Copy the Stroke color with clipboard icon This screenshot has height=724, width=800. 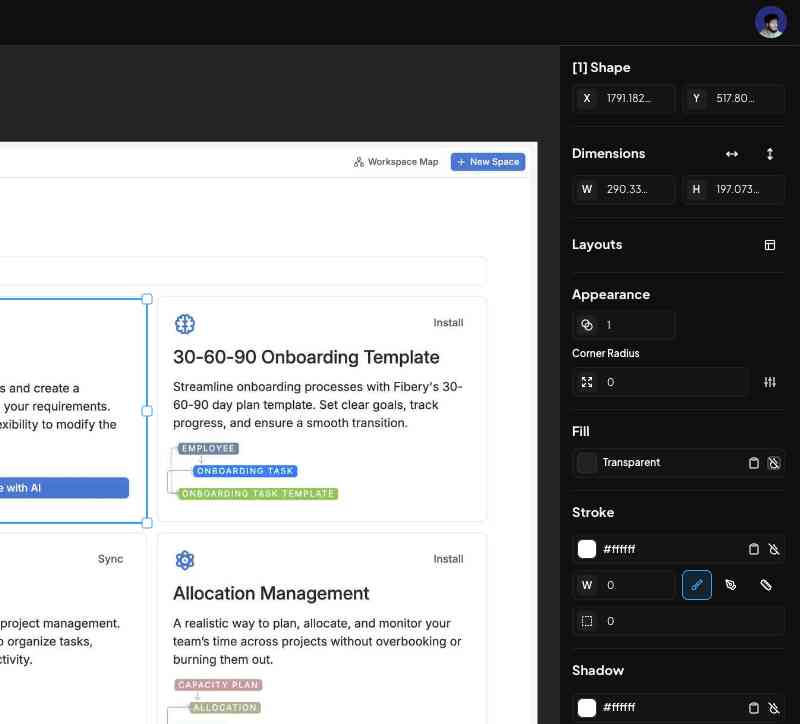pyautogui.click(x=754, y=549)
